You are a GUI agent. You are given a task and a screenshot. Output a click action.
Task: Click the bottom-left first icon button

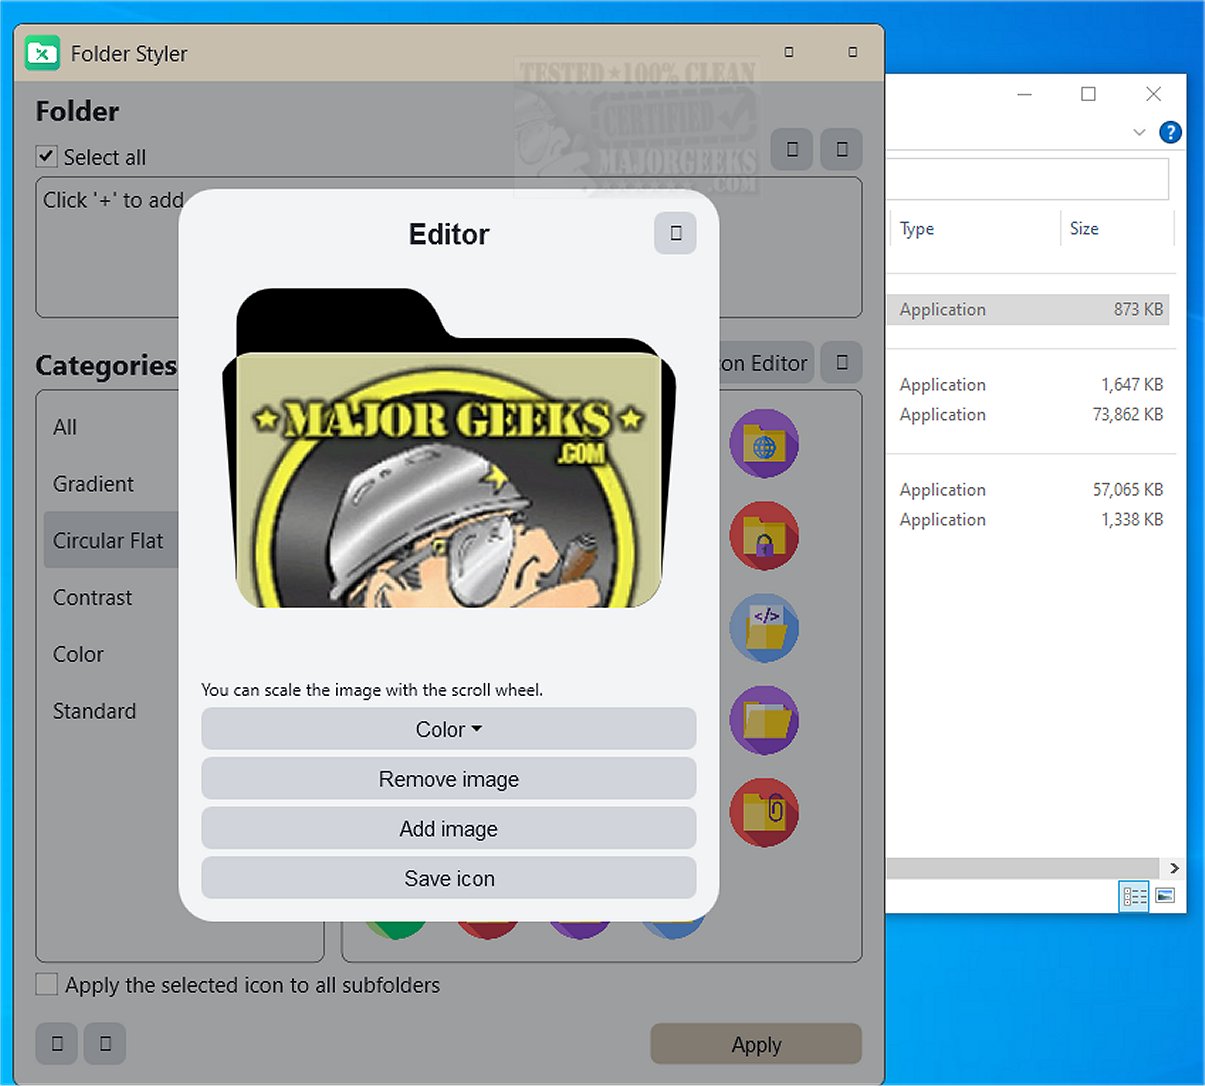tap(57, 1044)
